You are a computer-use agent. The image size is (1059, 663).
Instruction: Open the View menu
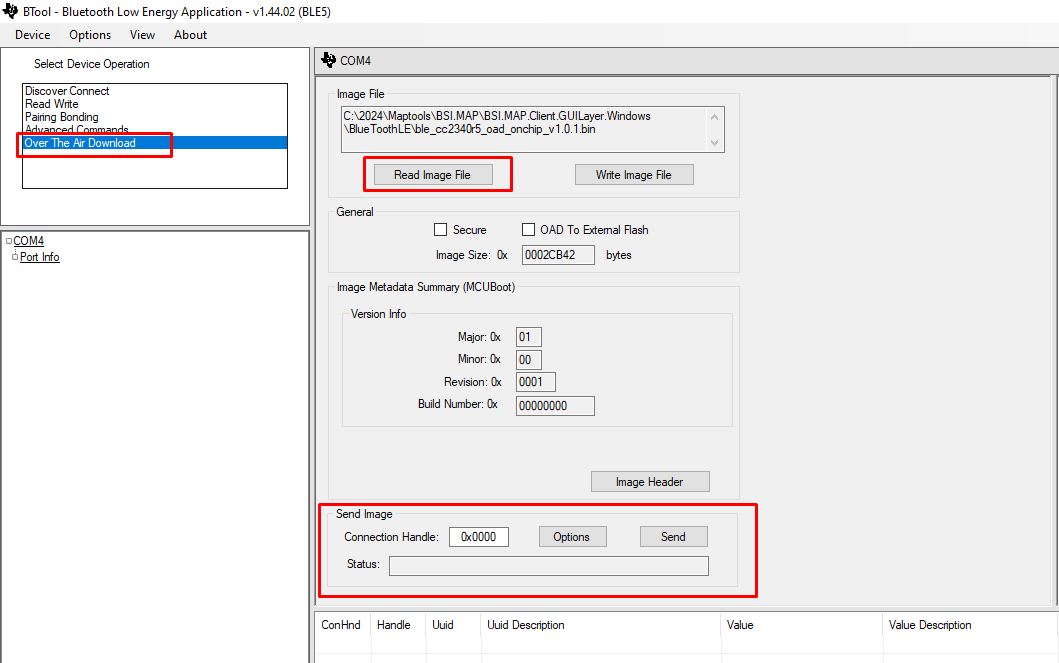pyautogui.click(x=143, y=35)
